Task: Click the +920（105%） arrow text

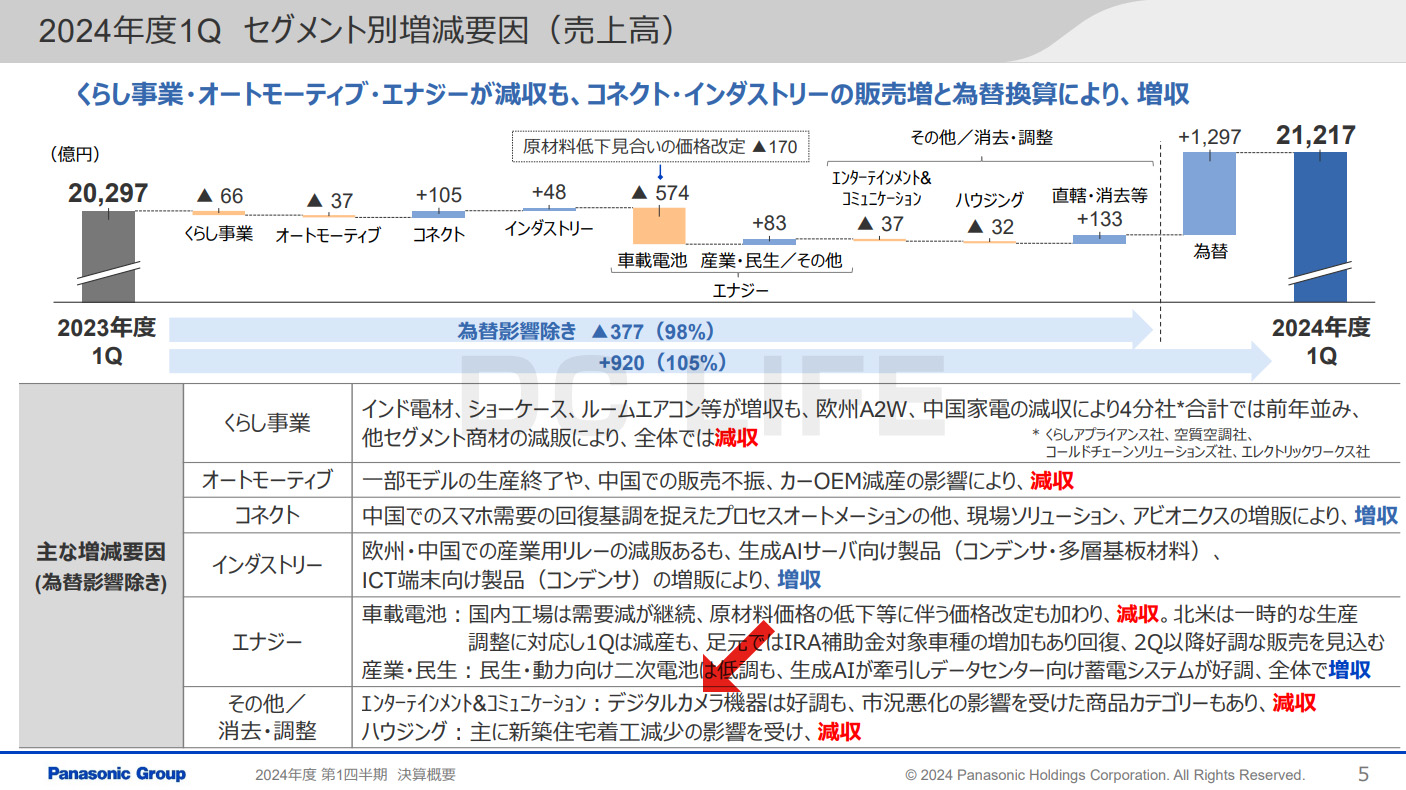Action: pyautogui.click(x=662, y=362)
